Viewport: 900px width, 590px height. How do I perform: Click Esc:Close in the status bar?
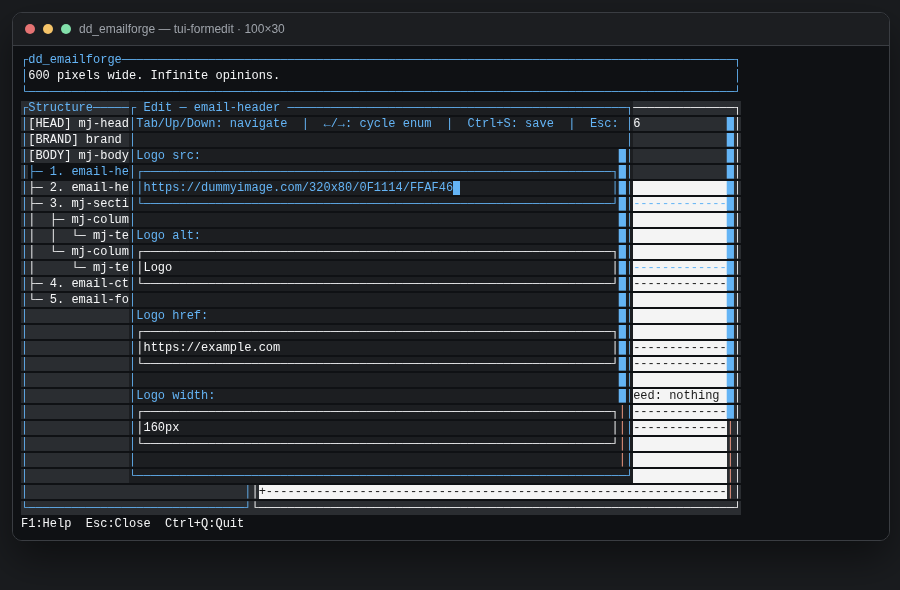click(x=118, y=523)
